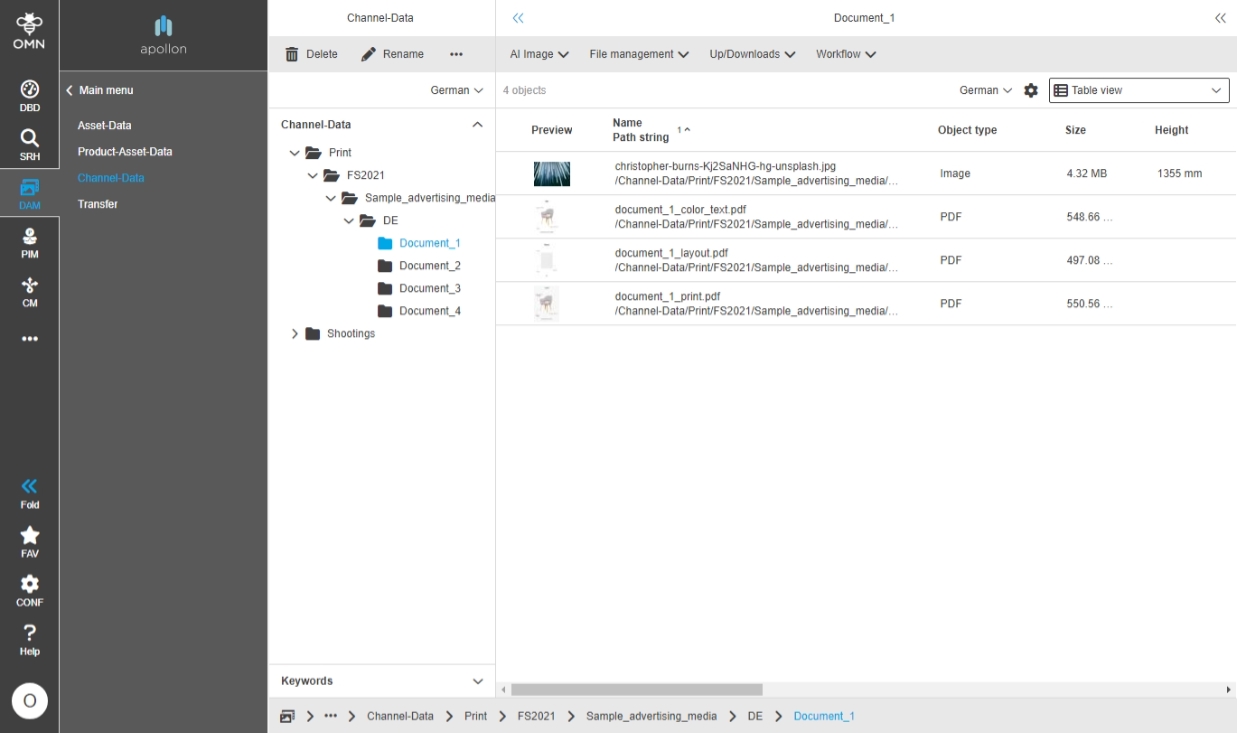
Task: Open File management menu
Action: click(639, 54)
